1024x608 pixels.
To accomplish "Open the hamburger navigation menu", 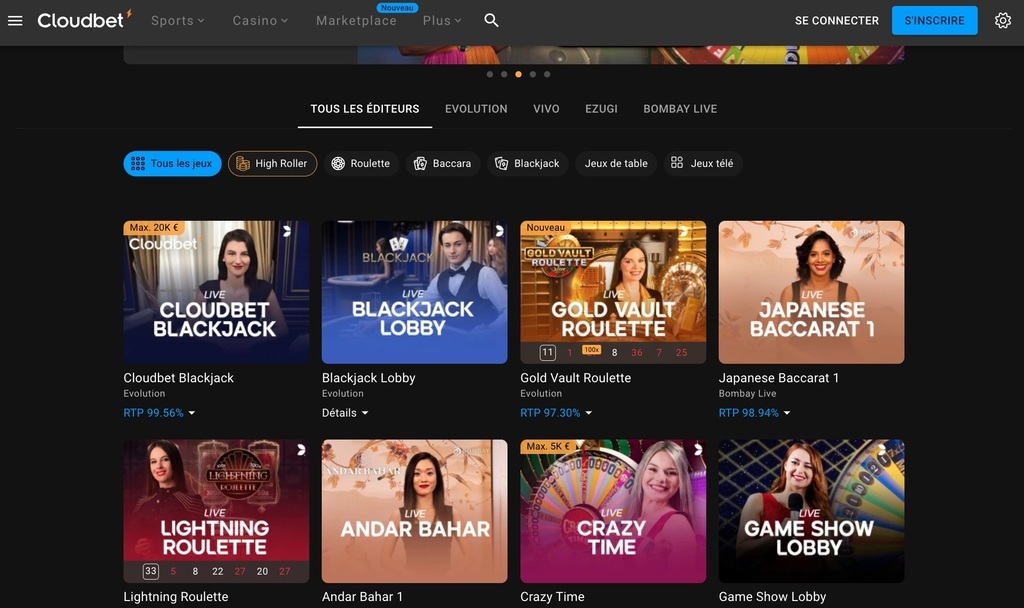I will point(15,20).
